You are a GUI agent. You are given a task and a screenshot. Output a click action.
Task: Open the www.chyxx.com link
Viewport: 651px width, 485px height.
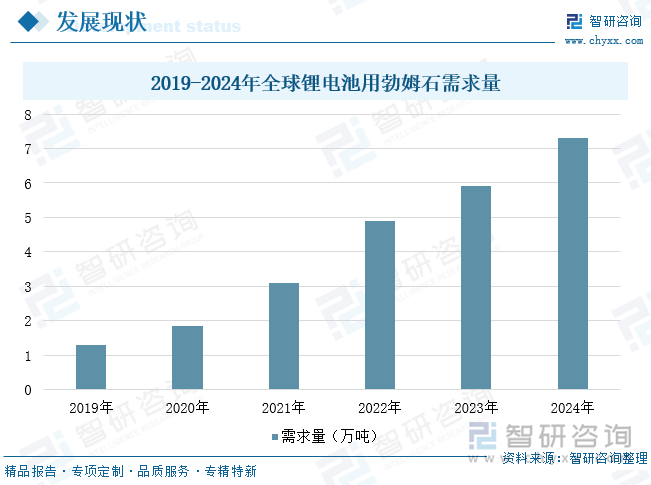(x=604, y=41)
